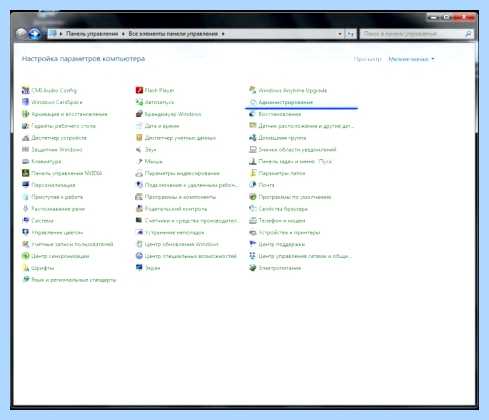
Task: Open the Мышь icon
Action: (139, 161)
